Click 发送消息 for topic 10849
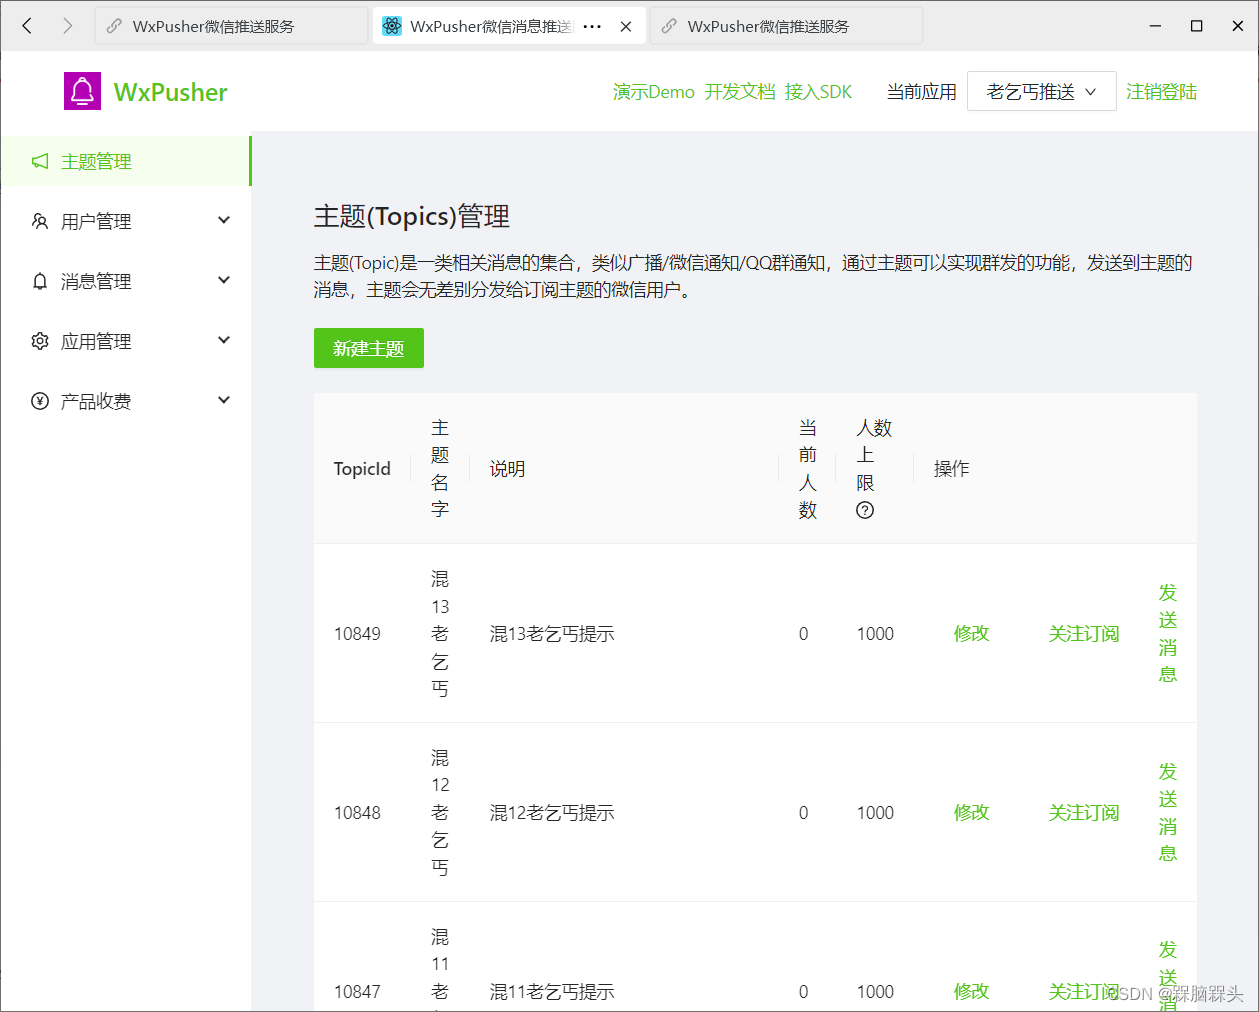 point(1168,633)
